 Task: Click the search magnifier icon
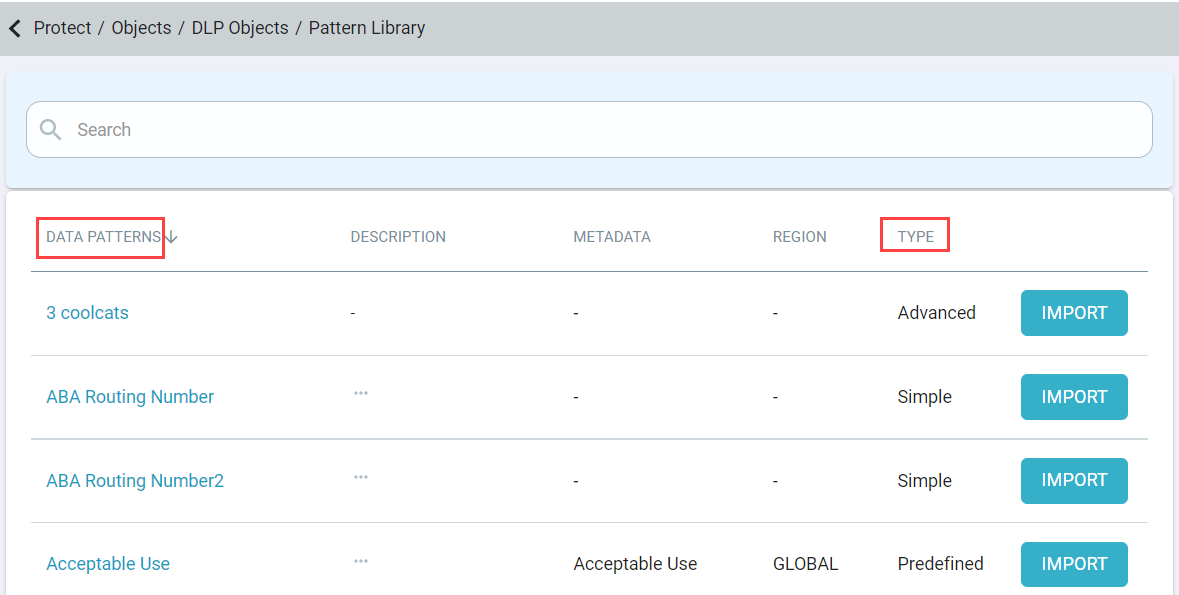[x=50, y=129]
